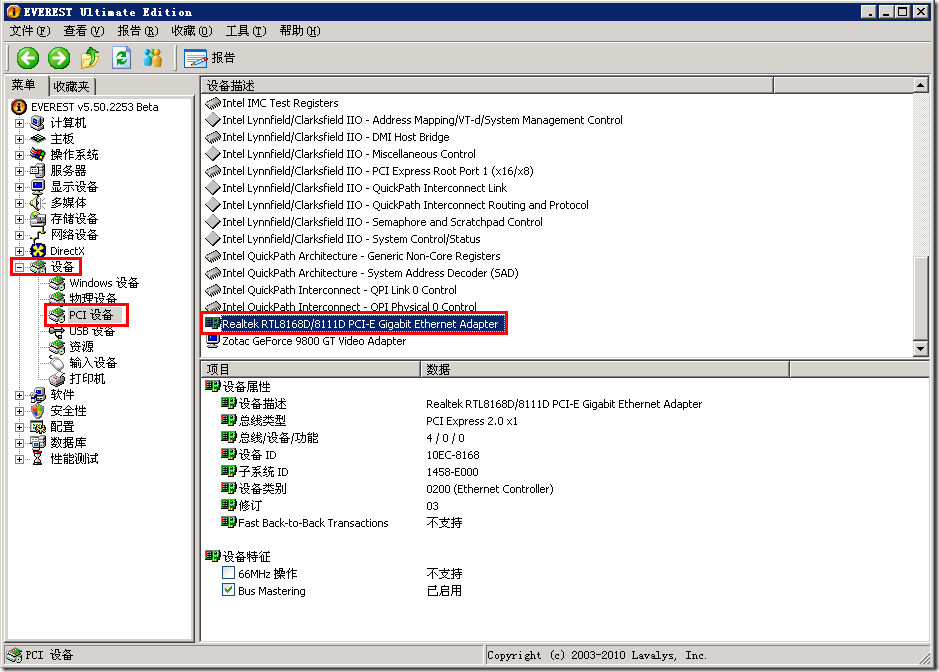Expand the 存储设备 tree node
The width and height of the screenshot is (939, 672).
[x=20, y=219]
